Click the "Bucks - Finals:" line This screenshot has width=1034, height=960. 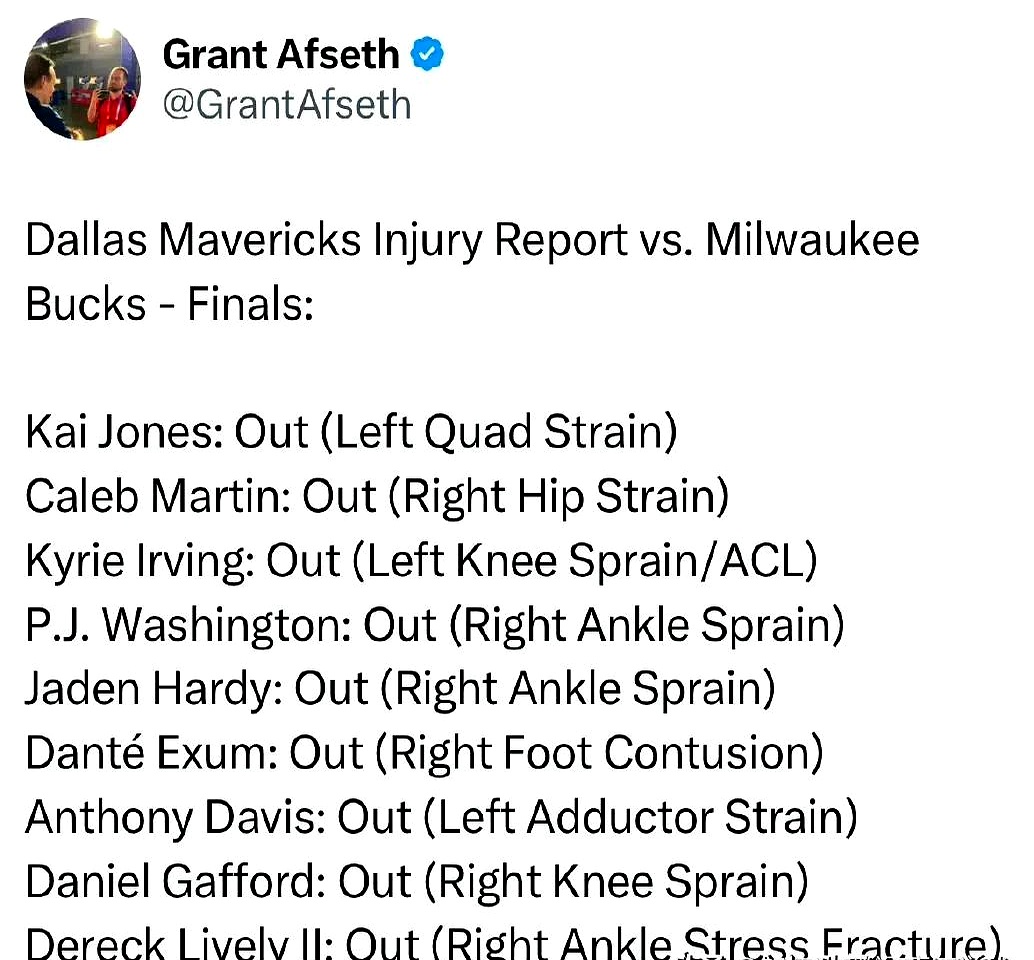pyautogui.click(x=170, y=304)
